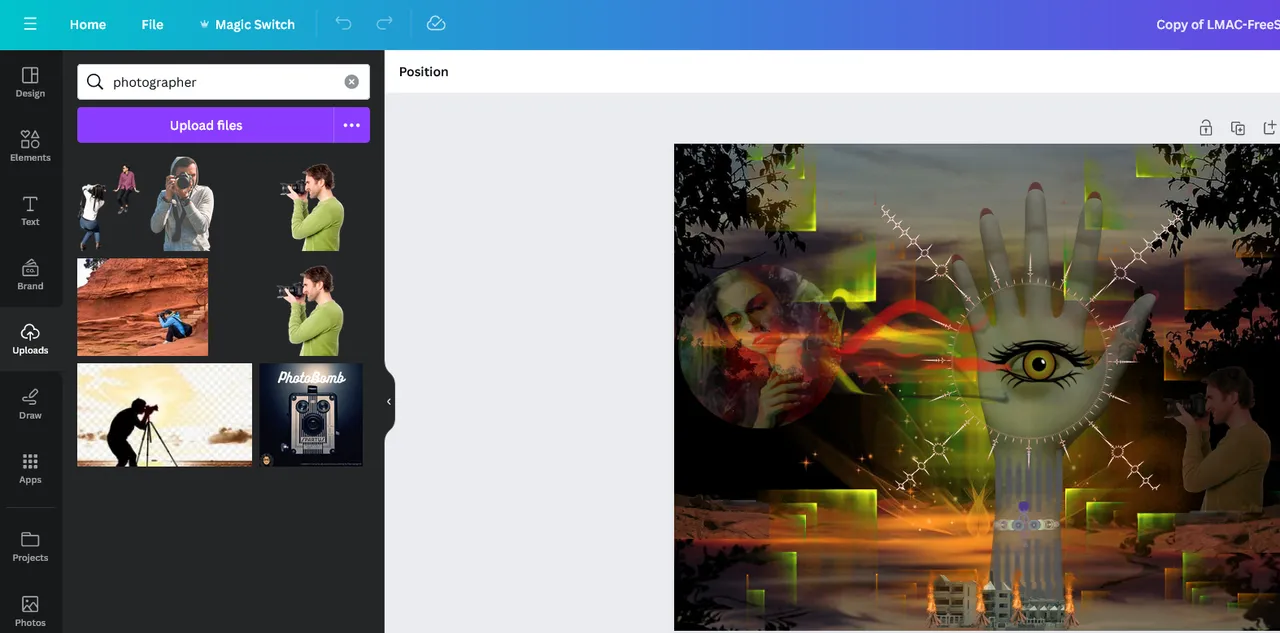
Task: Click the design title Copy of LMAC
Action: [1218, 24]
